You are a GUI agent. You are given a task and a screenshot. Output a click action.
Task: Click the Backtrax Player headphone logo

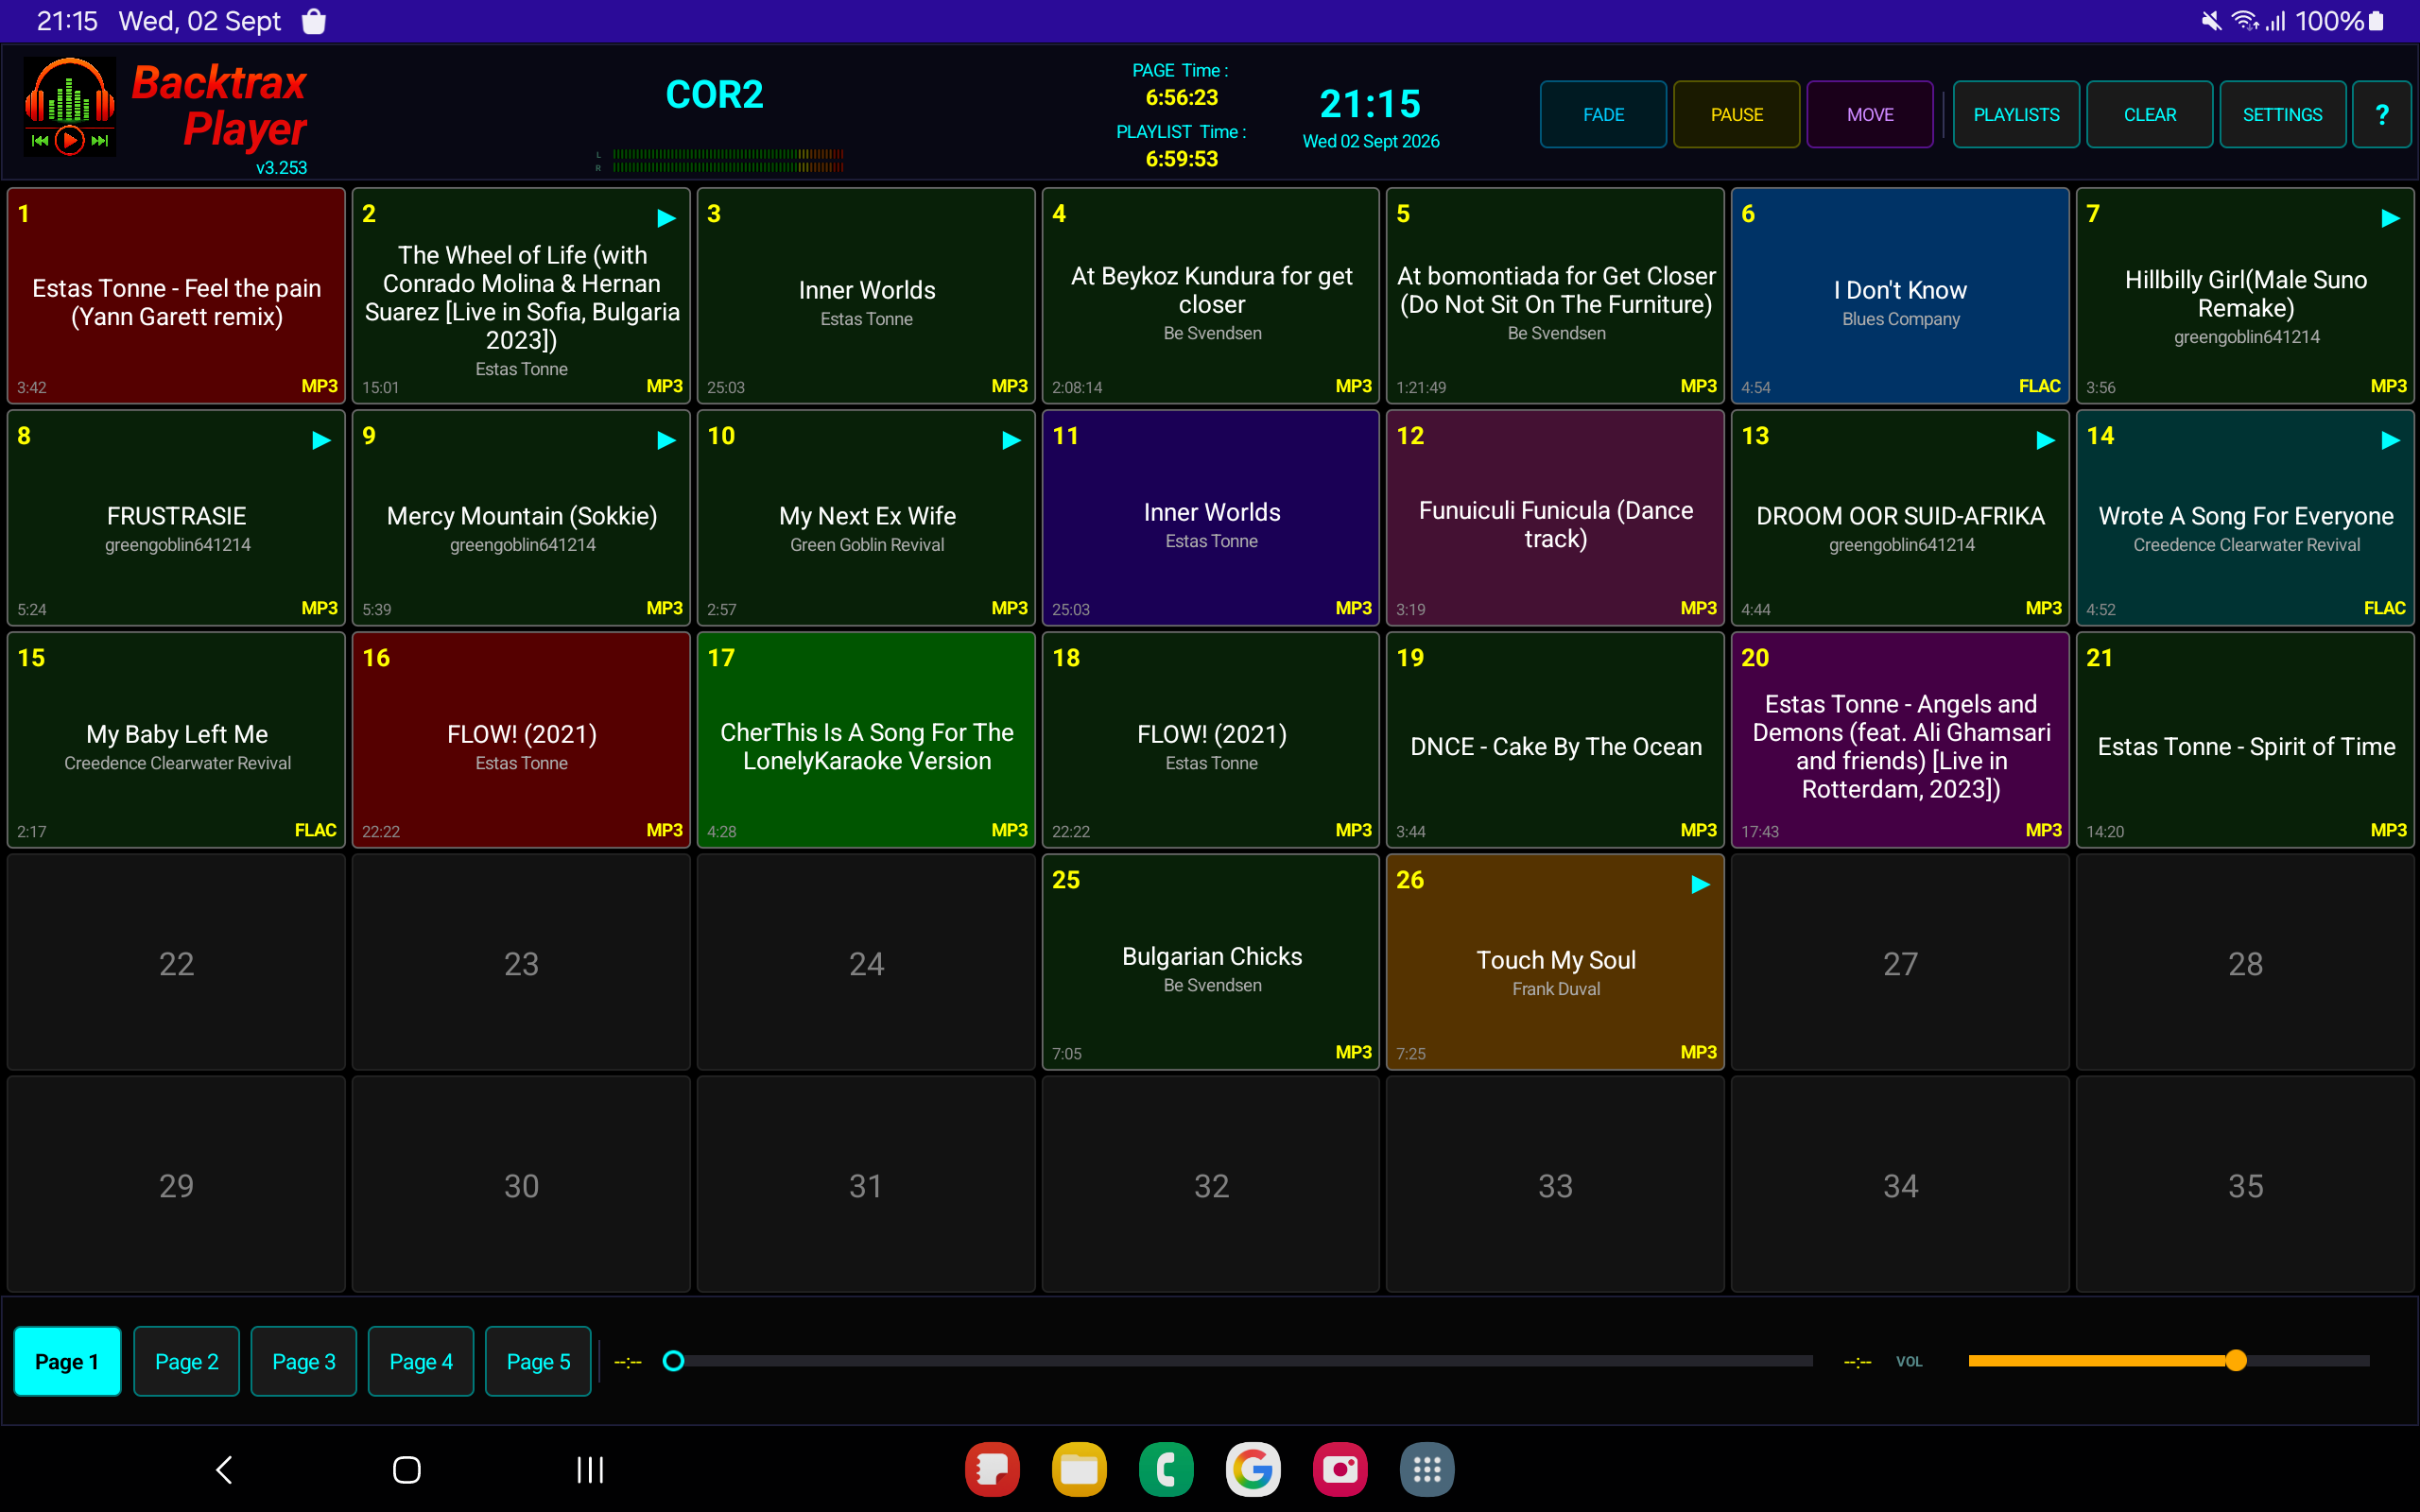69,107
